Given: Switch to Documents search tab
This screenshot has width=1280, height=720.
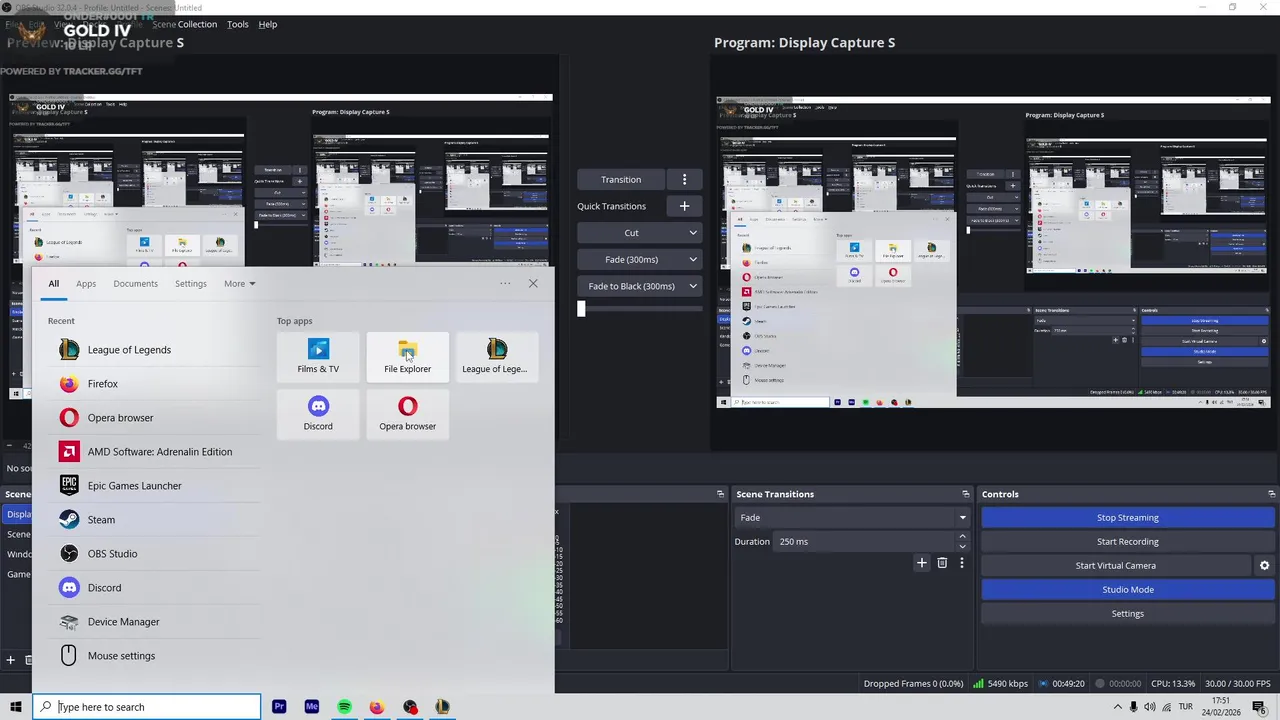Looking at the screenshot, I should pos(135,284).
